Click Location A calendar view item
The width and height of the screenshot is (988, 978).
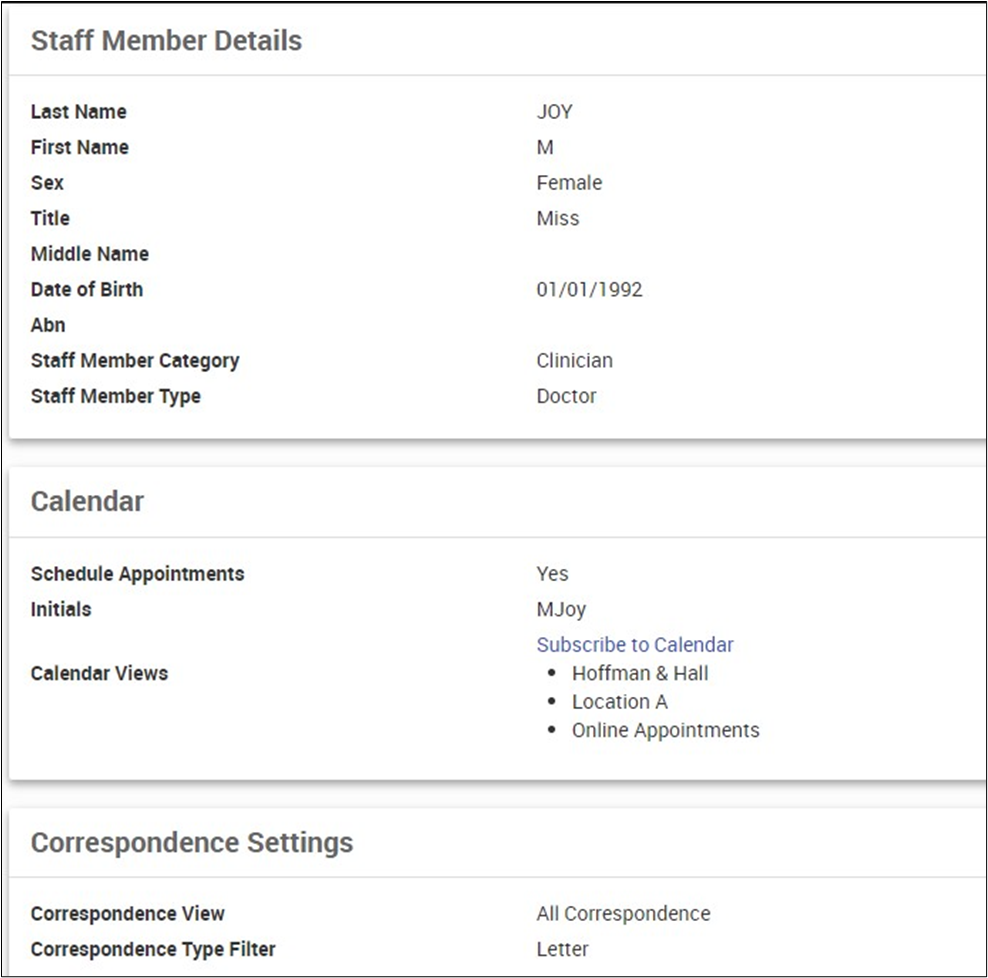click(619, 702)
